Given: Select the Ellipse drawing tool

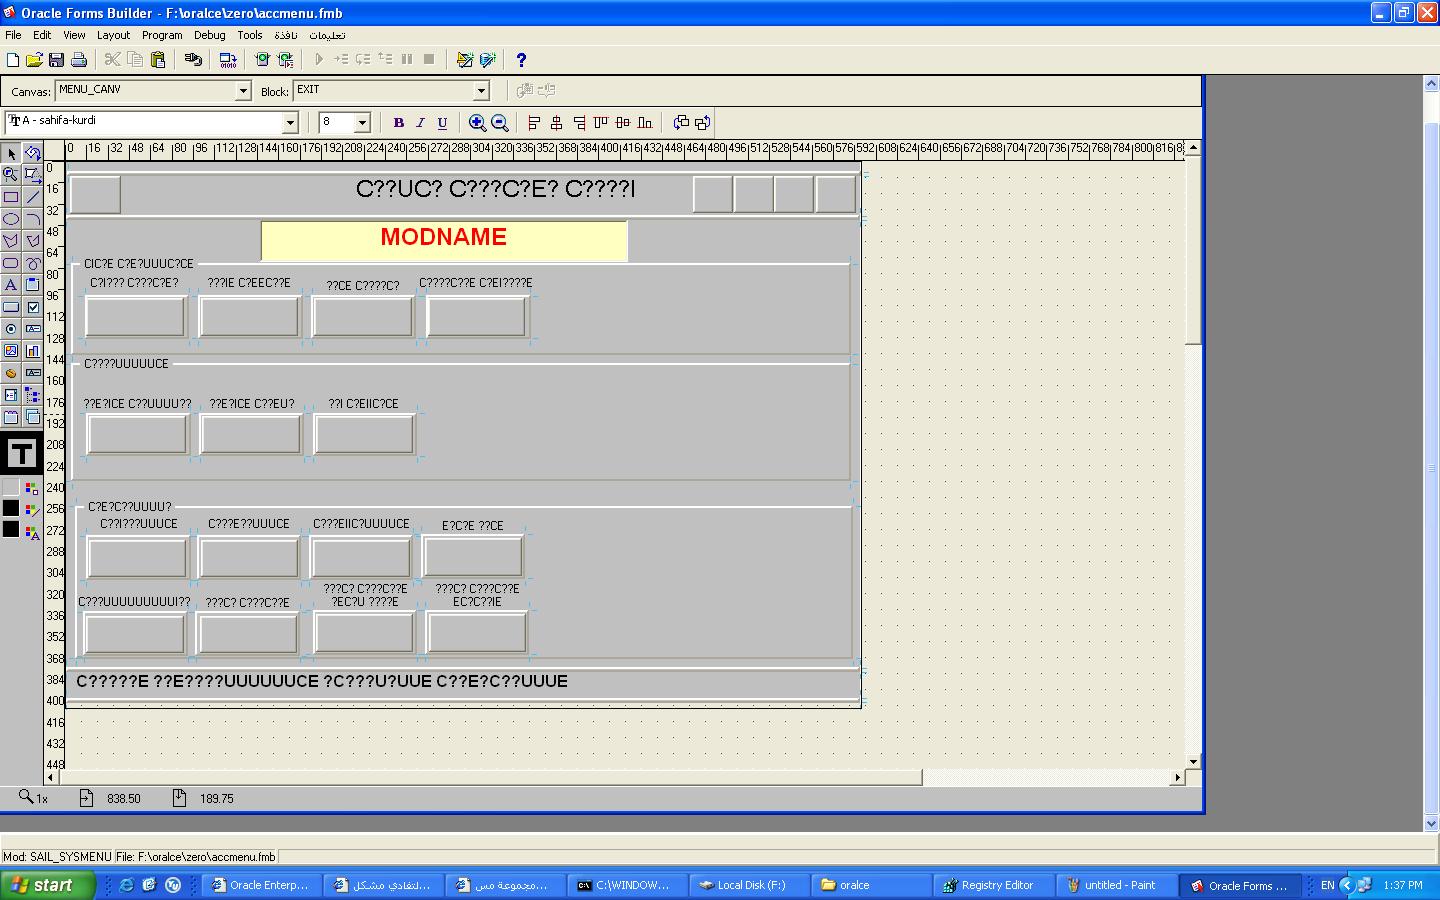Looking at the screenshot, I should click(x=11, y=219).
